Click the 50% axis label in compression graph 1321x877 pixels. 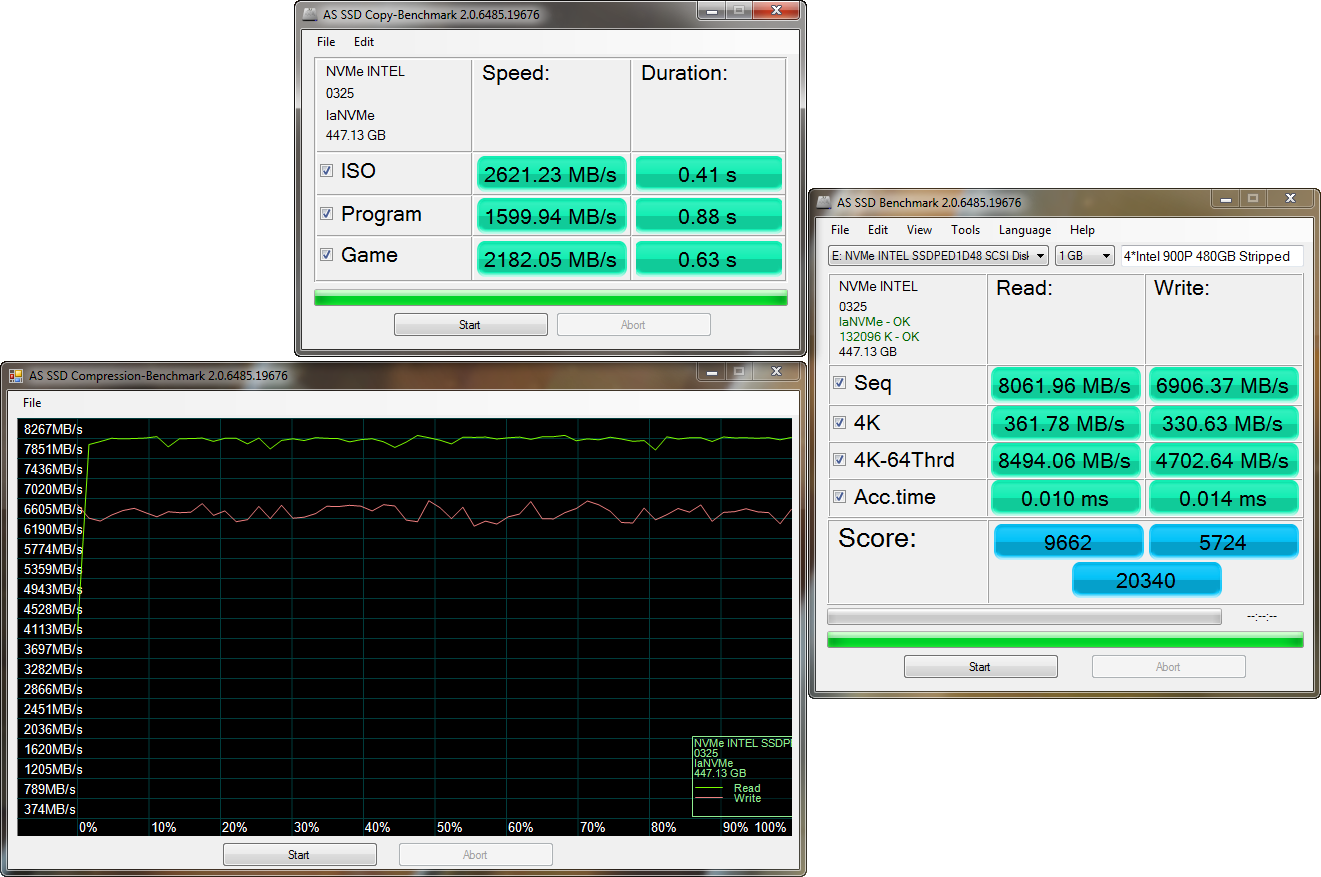coord(449,828)
